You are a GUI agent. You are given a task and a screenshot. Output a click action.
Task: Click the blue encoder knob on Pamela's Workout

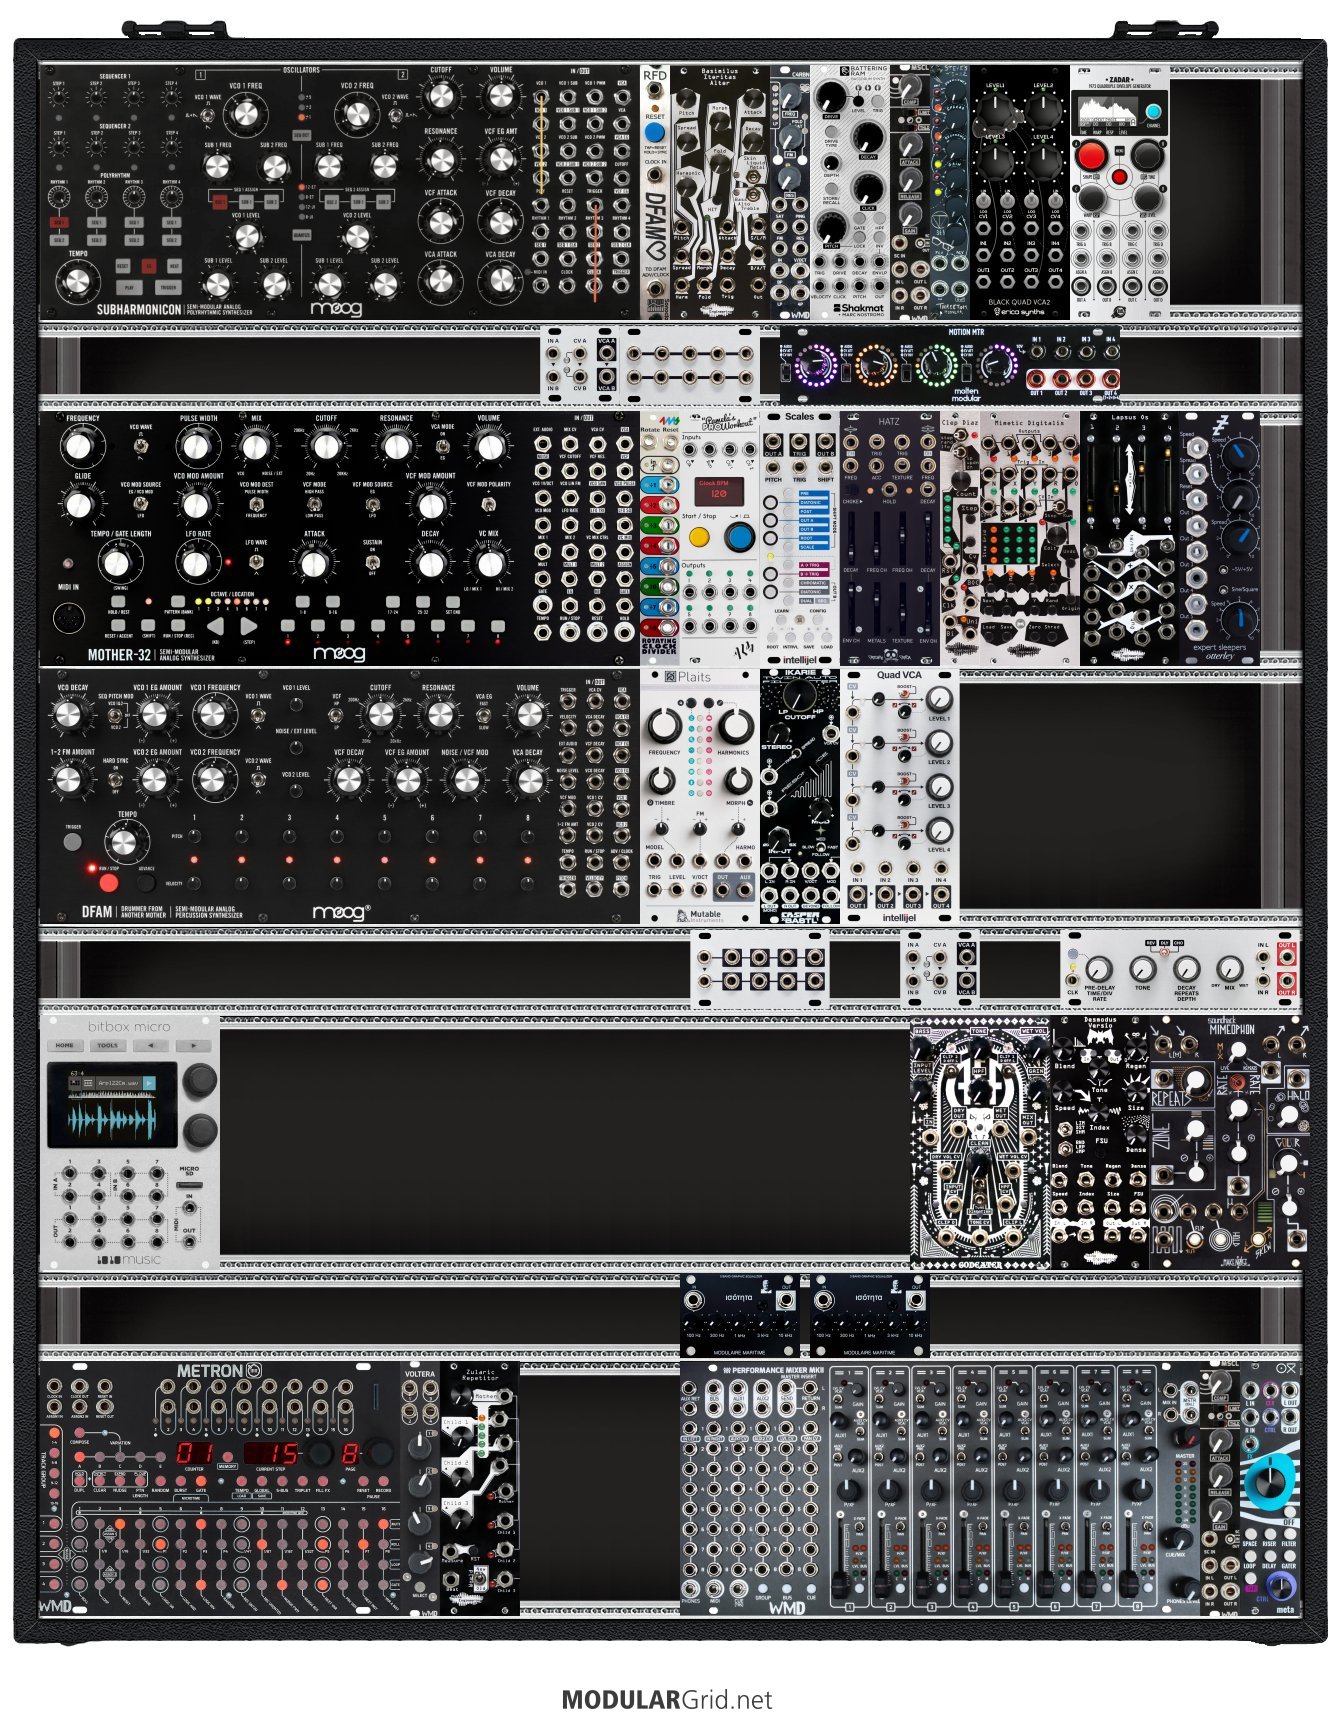point(739,537)
